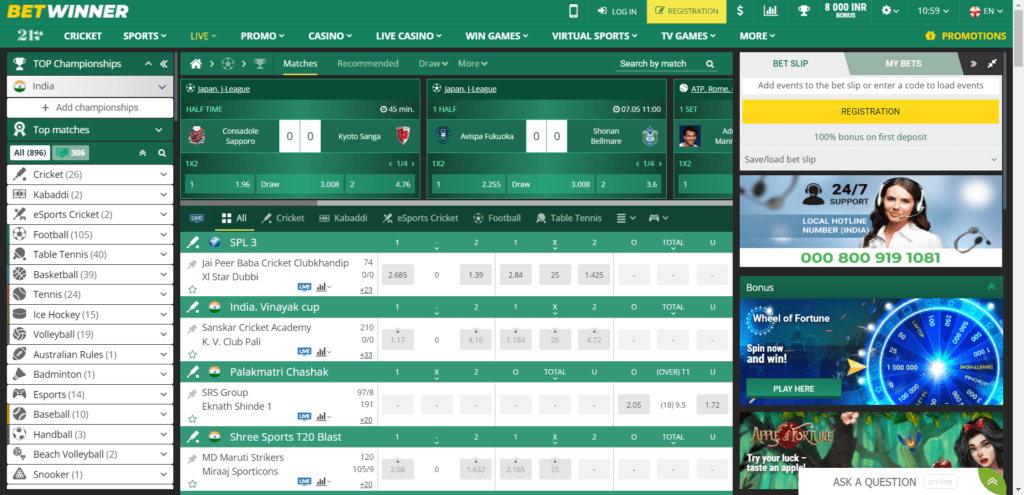Viewport: 1024px width, 495px height.
Task: Open the settings gear menu
Action: coord(889,11)
